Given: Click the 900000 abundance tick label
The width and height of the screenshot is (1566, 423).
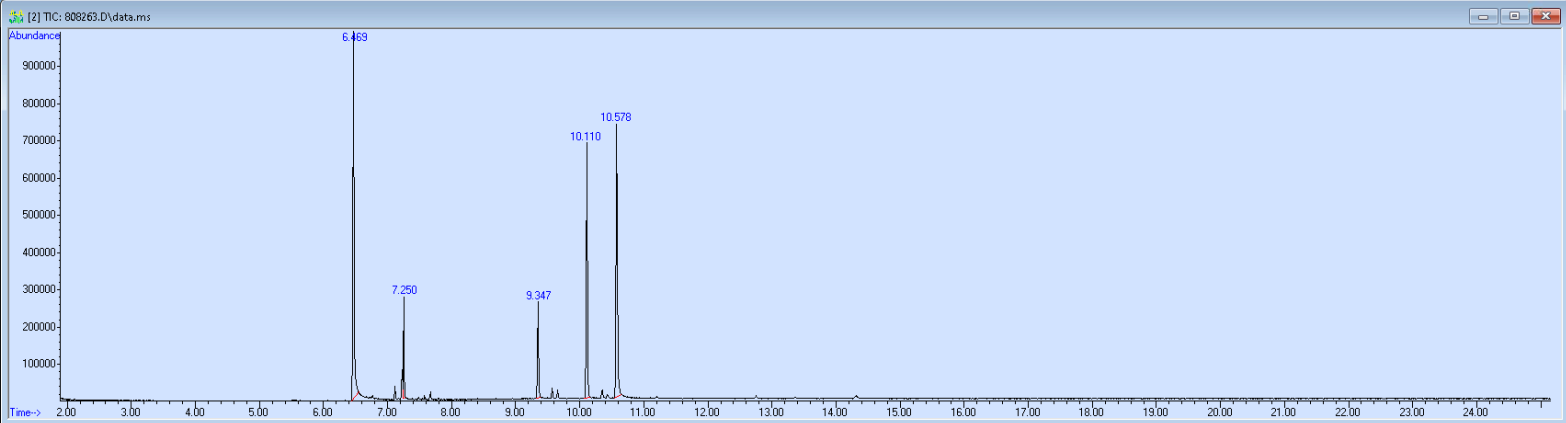Looking at the screenshot, I should [x=38, y=66].
